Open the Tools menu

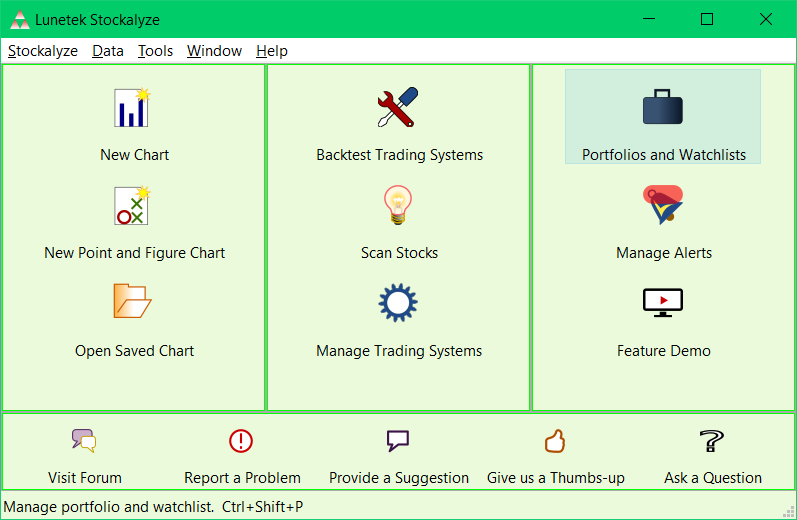(156, 51)
